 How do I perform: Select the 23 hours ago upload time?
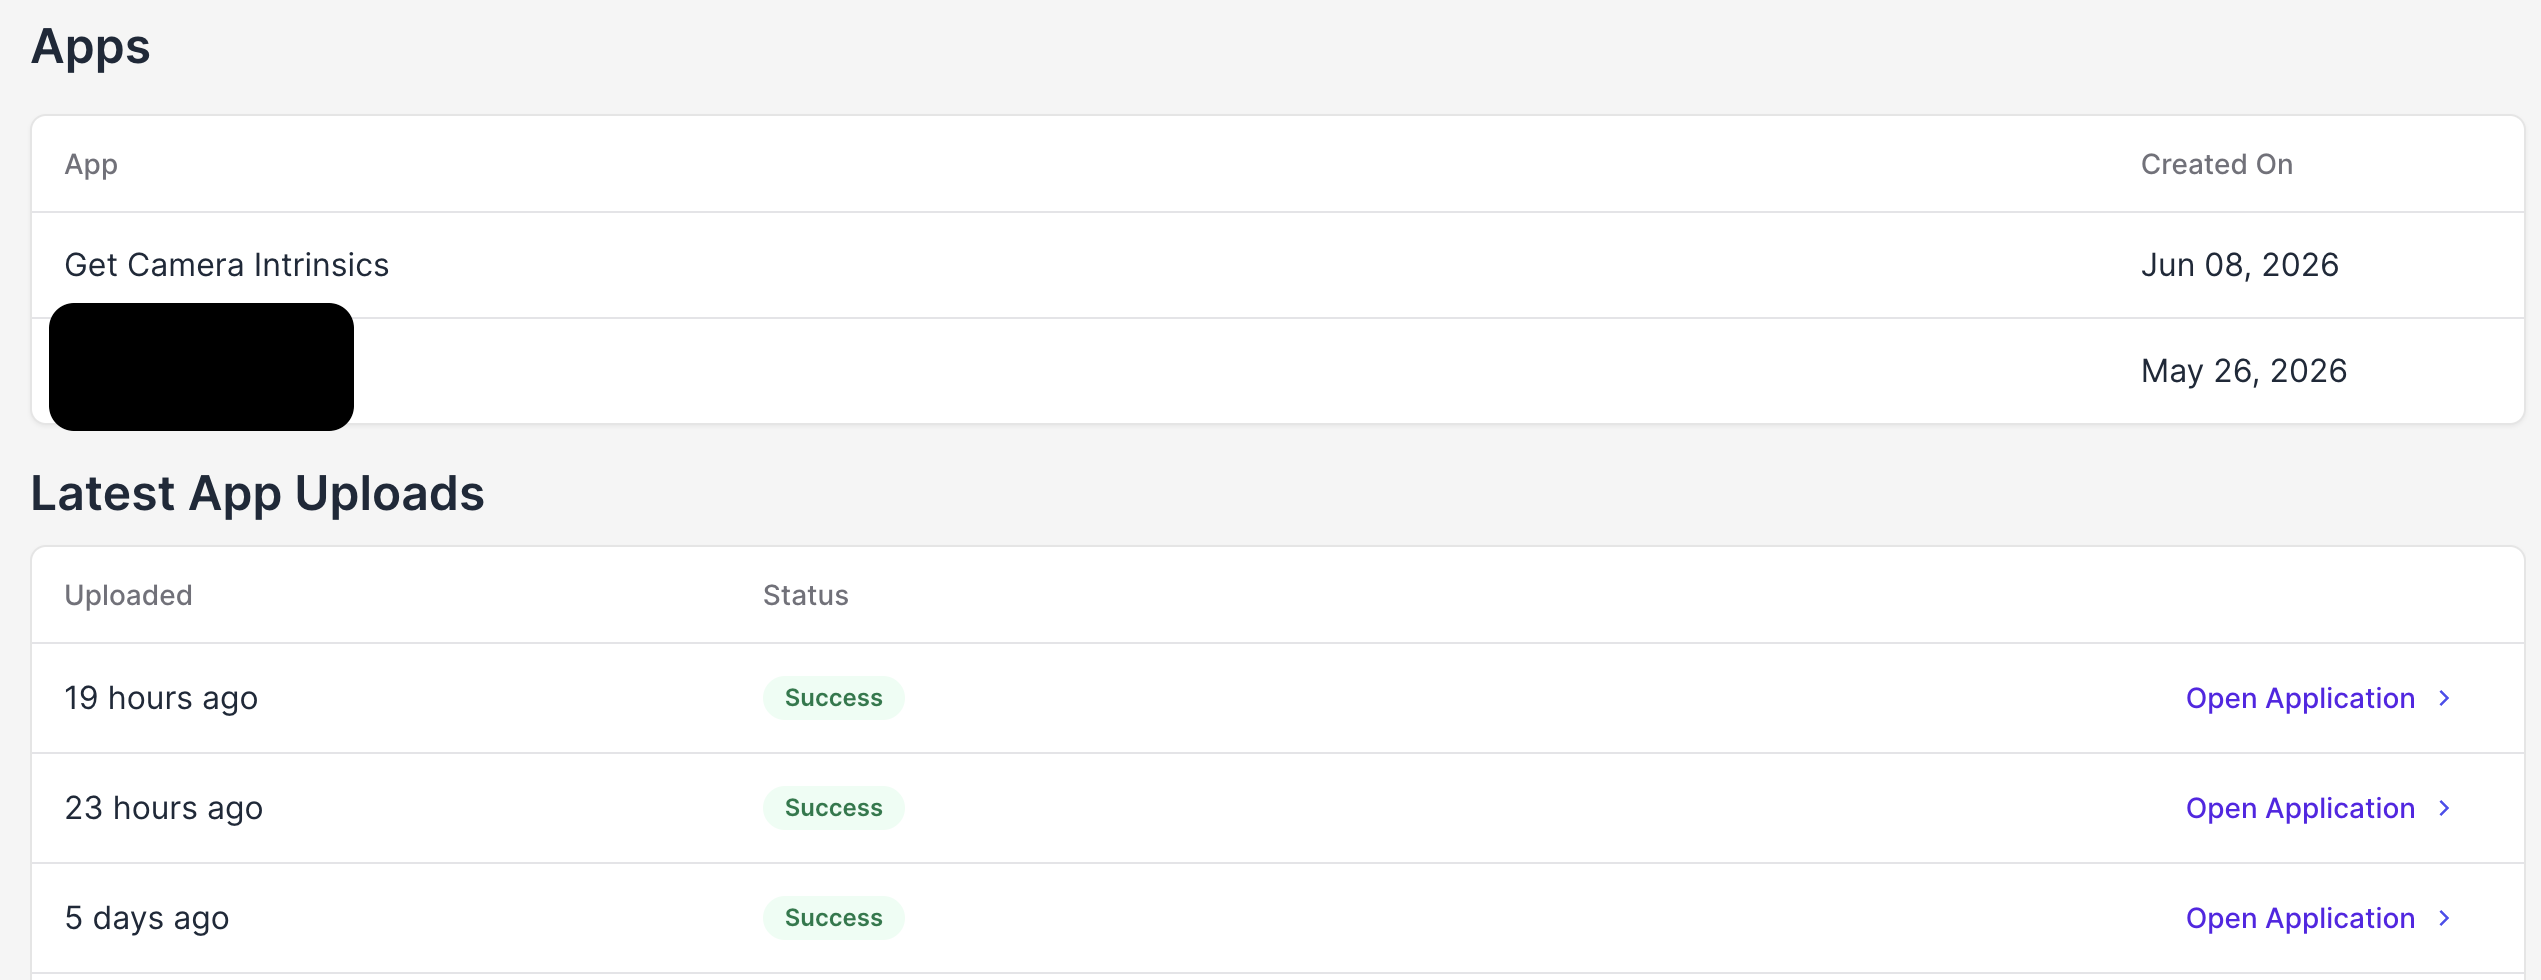click(x=164, y=808)
